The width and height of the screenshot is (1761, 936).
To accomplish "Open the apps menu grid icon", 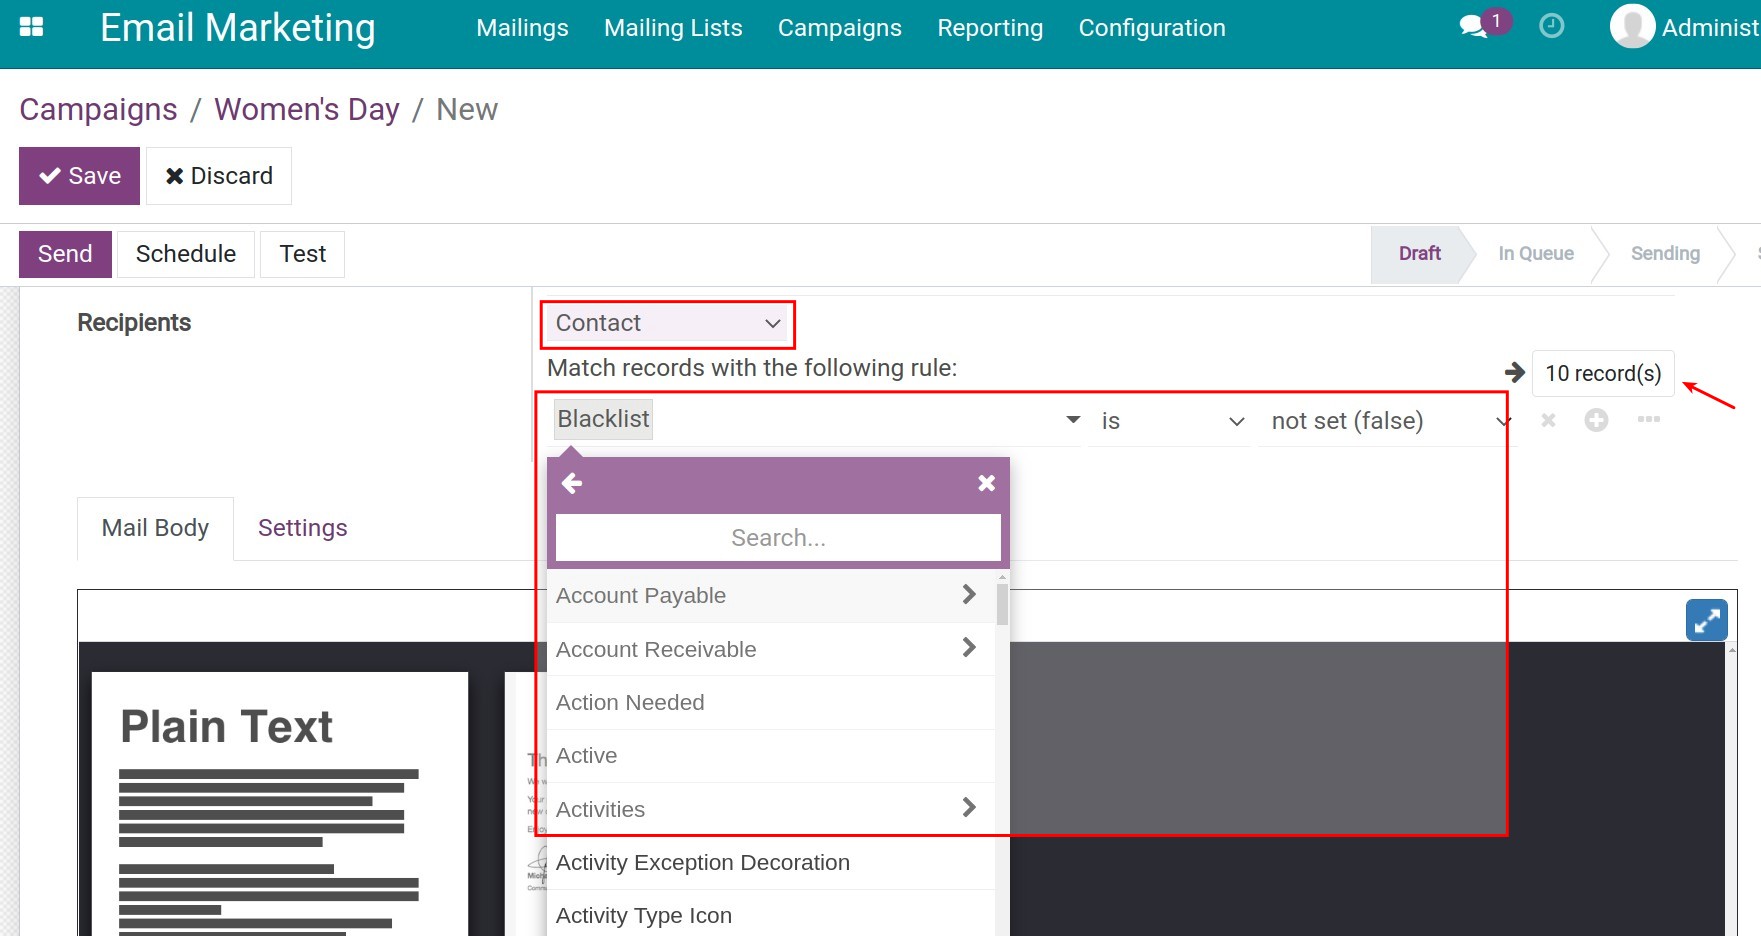I will tap(31, 26).
